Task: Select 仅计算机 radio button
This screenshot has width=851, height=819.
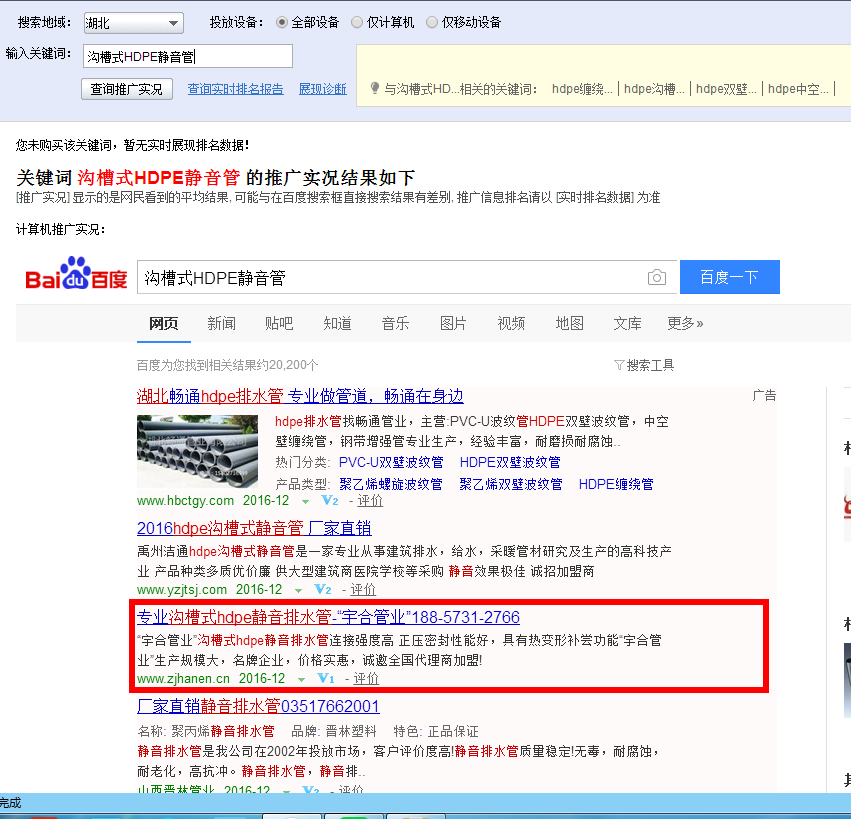Action: 357,22
